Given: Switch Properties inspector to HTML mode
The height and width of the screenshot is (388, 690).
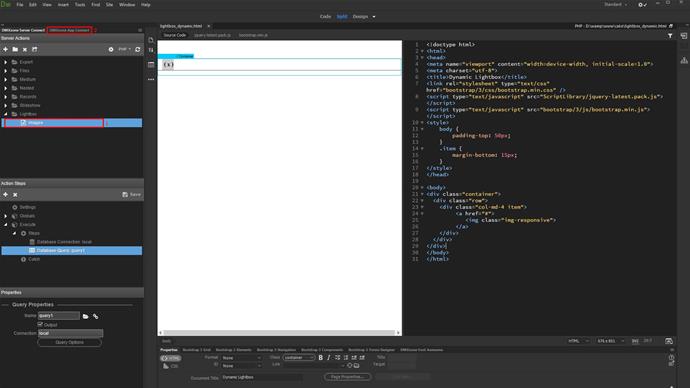Looking at the screenshot, I should point(171,358).
